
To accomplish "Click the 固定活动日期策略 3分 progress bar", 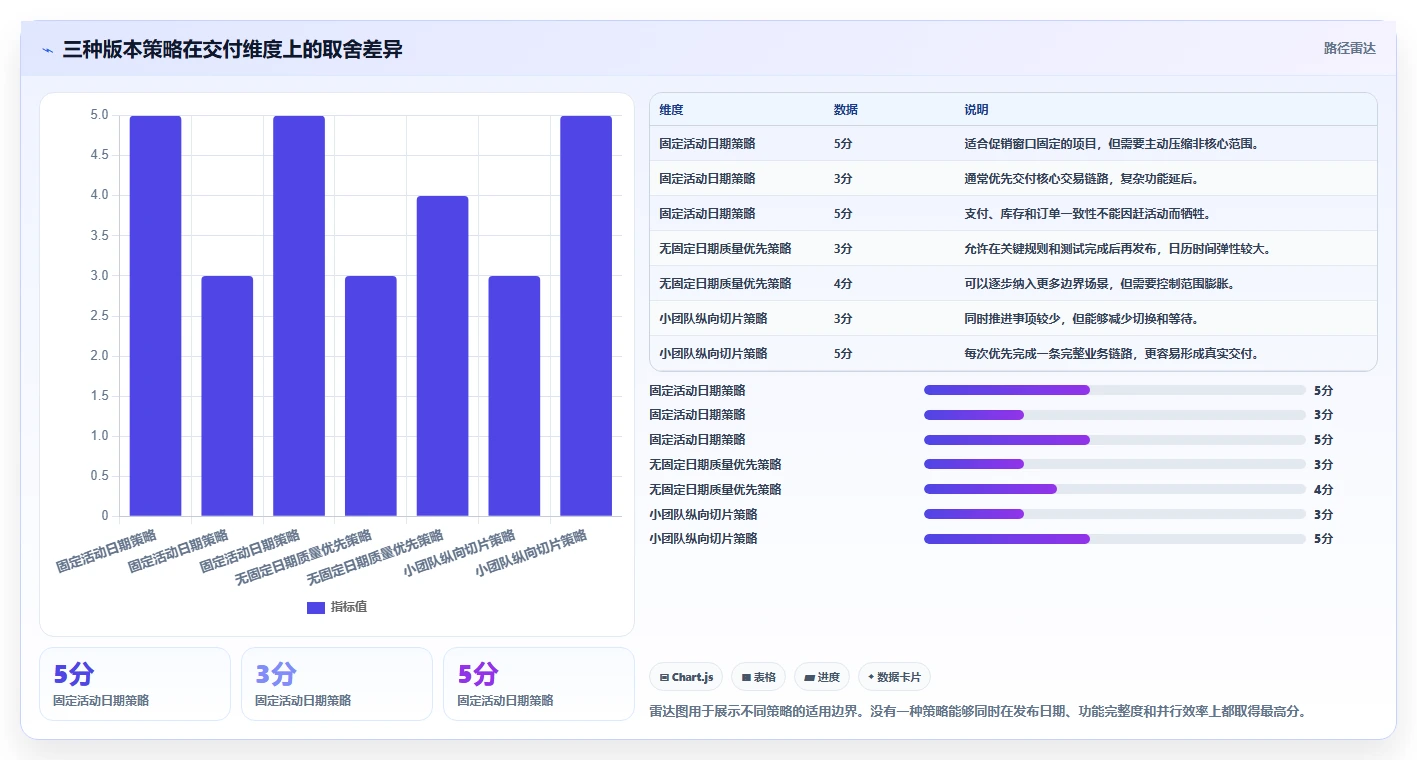I will 1115,414.
